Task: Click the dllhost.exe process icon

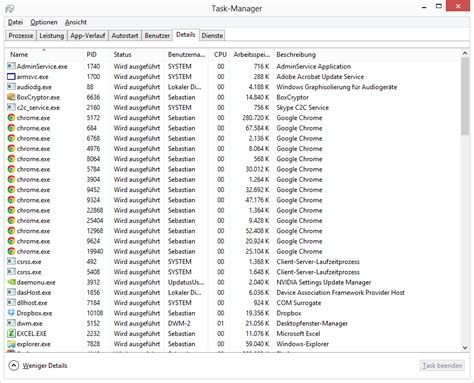Action: tap(11, 303)
